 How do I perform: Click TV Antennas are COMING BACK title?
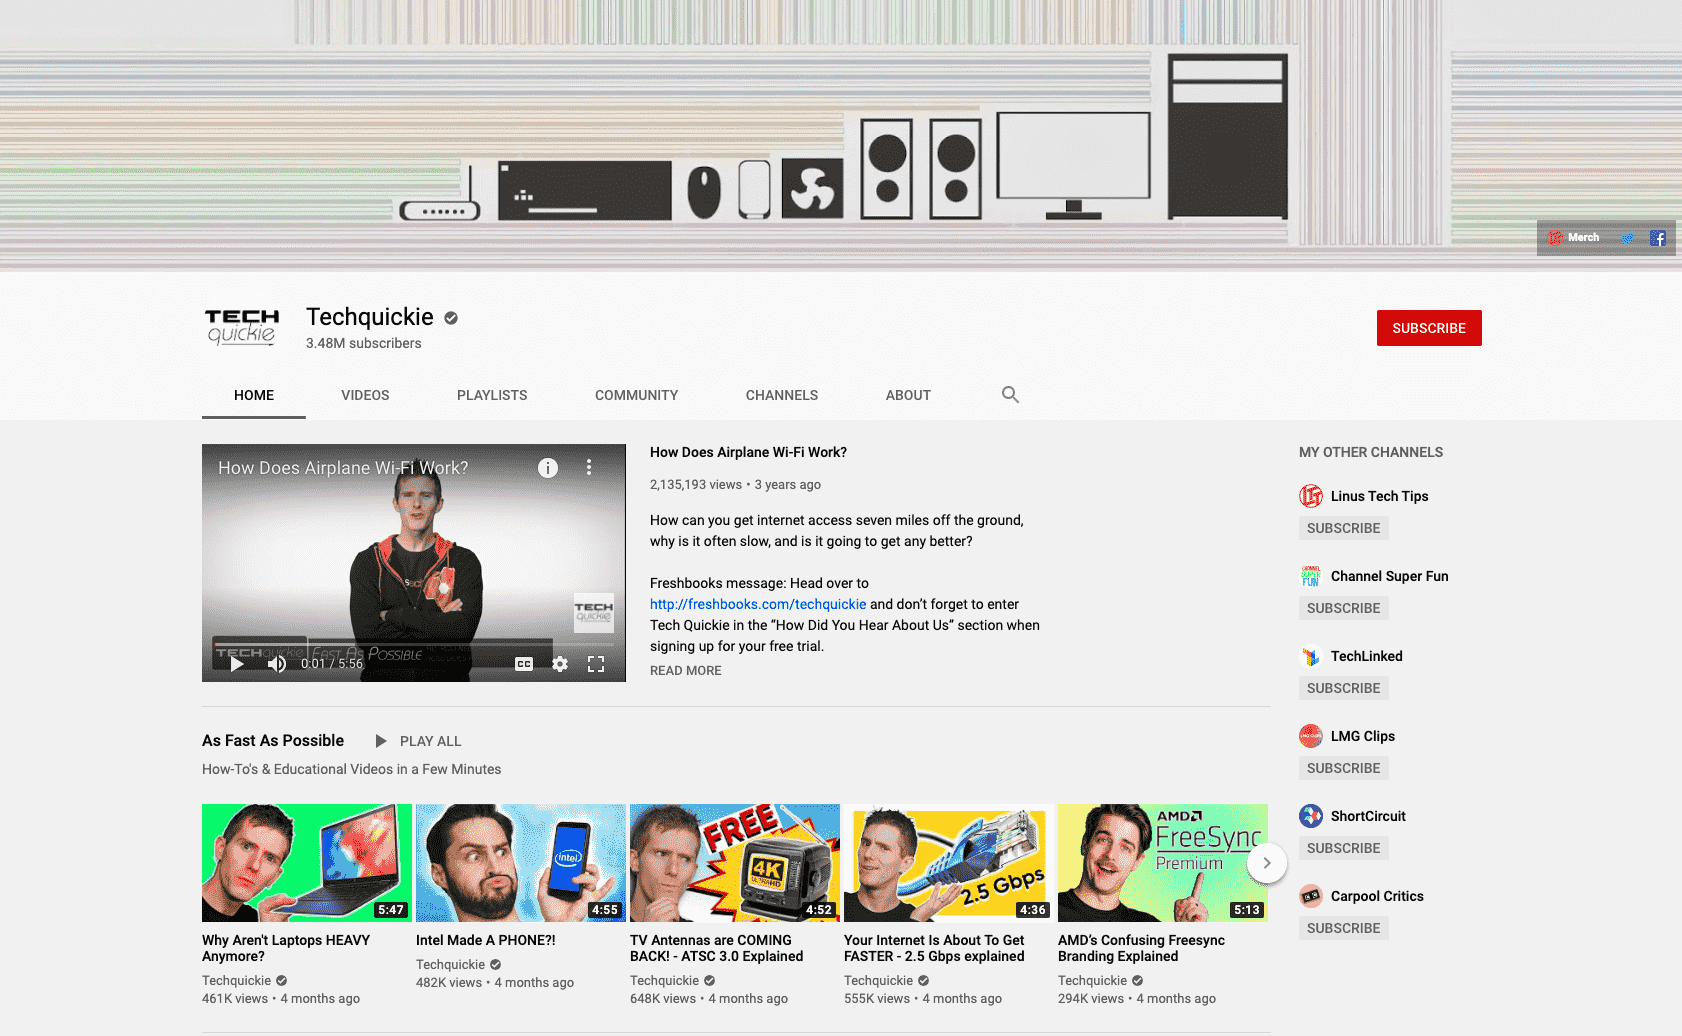coord(716,948)
